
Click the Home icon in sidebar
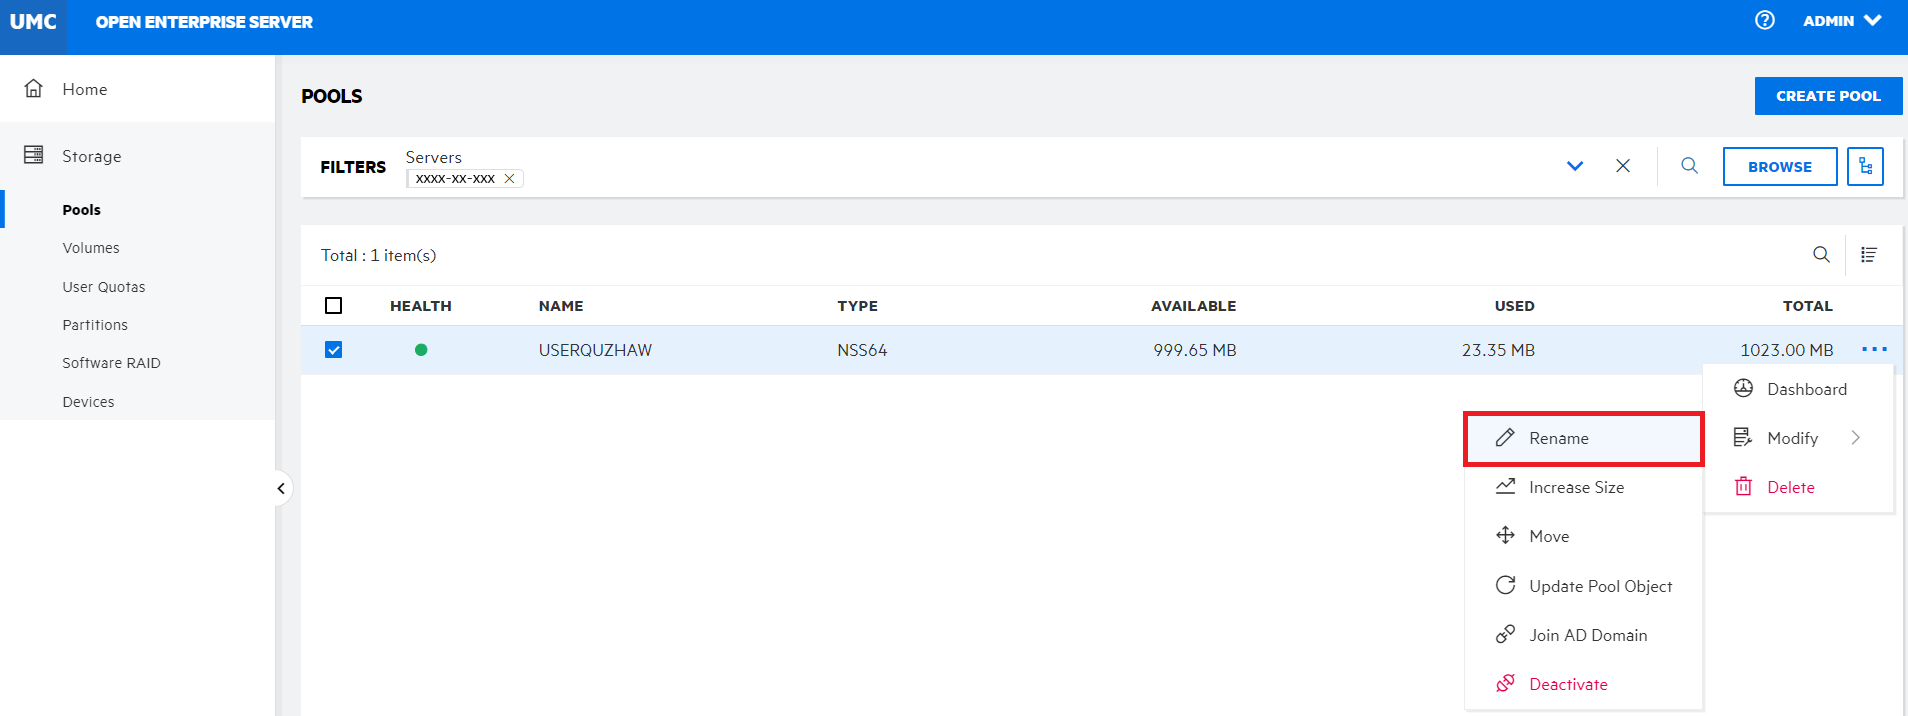coord(34,89)
